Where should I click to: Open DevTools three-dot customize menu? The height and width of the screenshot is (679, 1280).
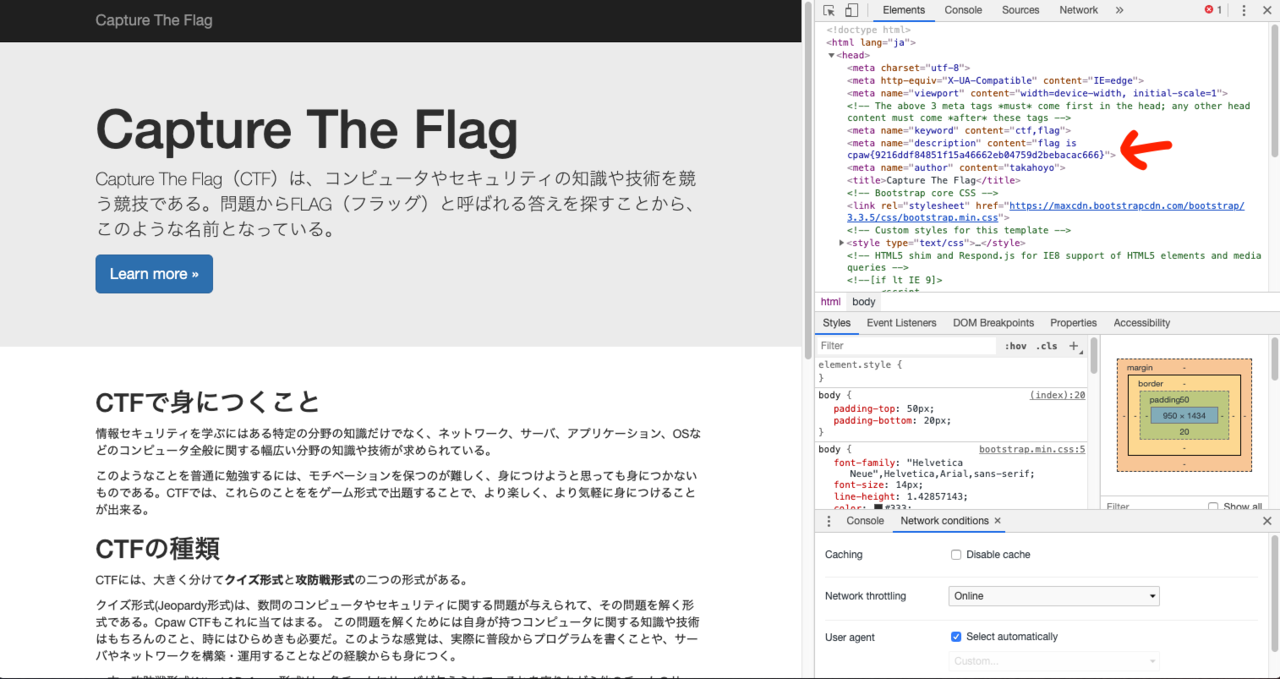coord(1244,10)
